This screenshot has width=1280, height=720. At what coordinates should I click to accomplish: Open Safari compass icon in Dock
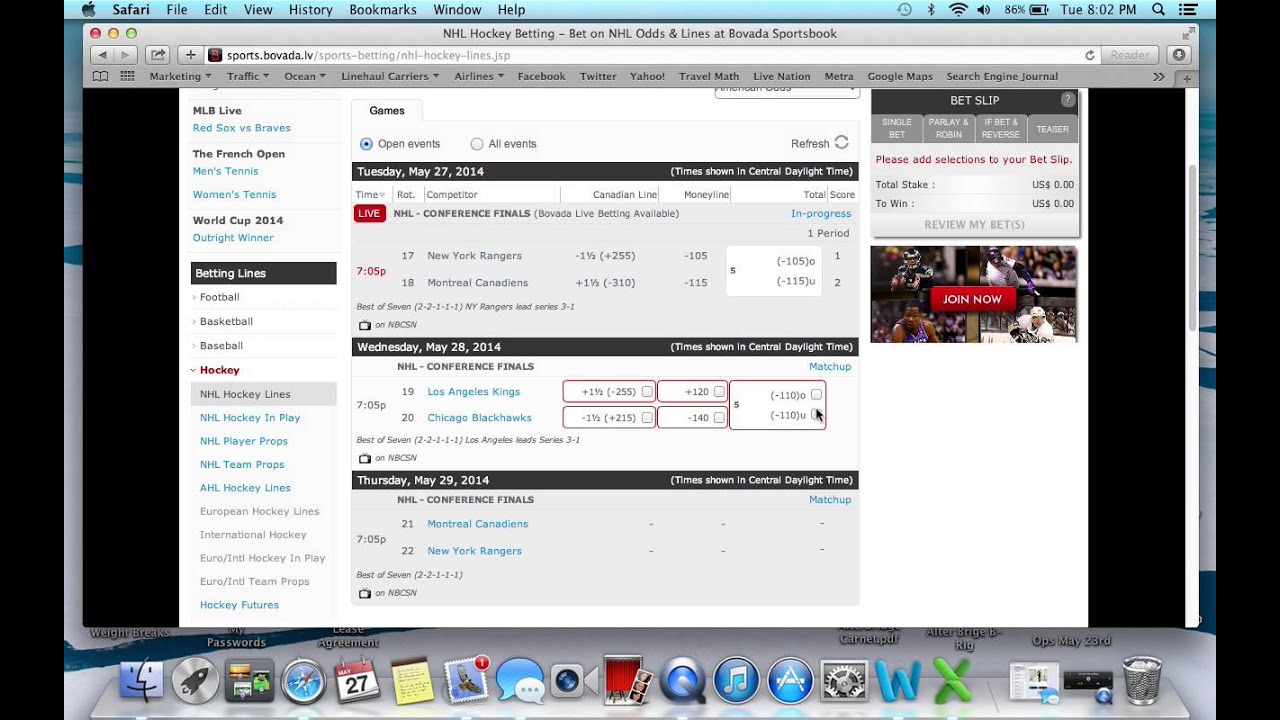click(x=303, y=682)
